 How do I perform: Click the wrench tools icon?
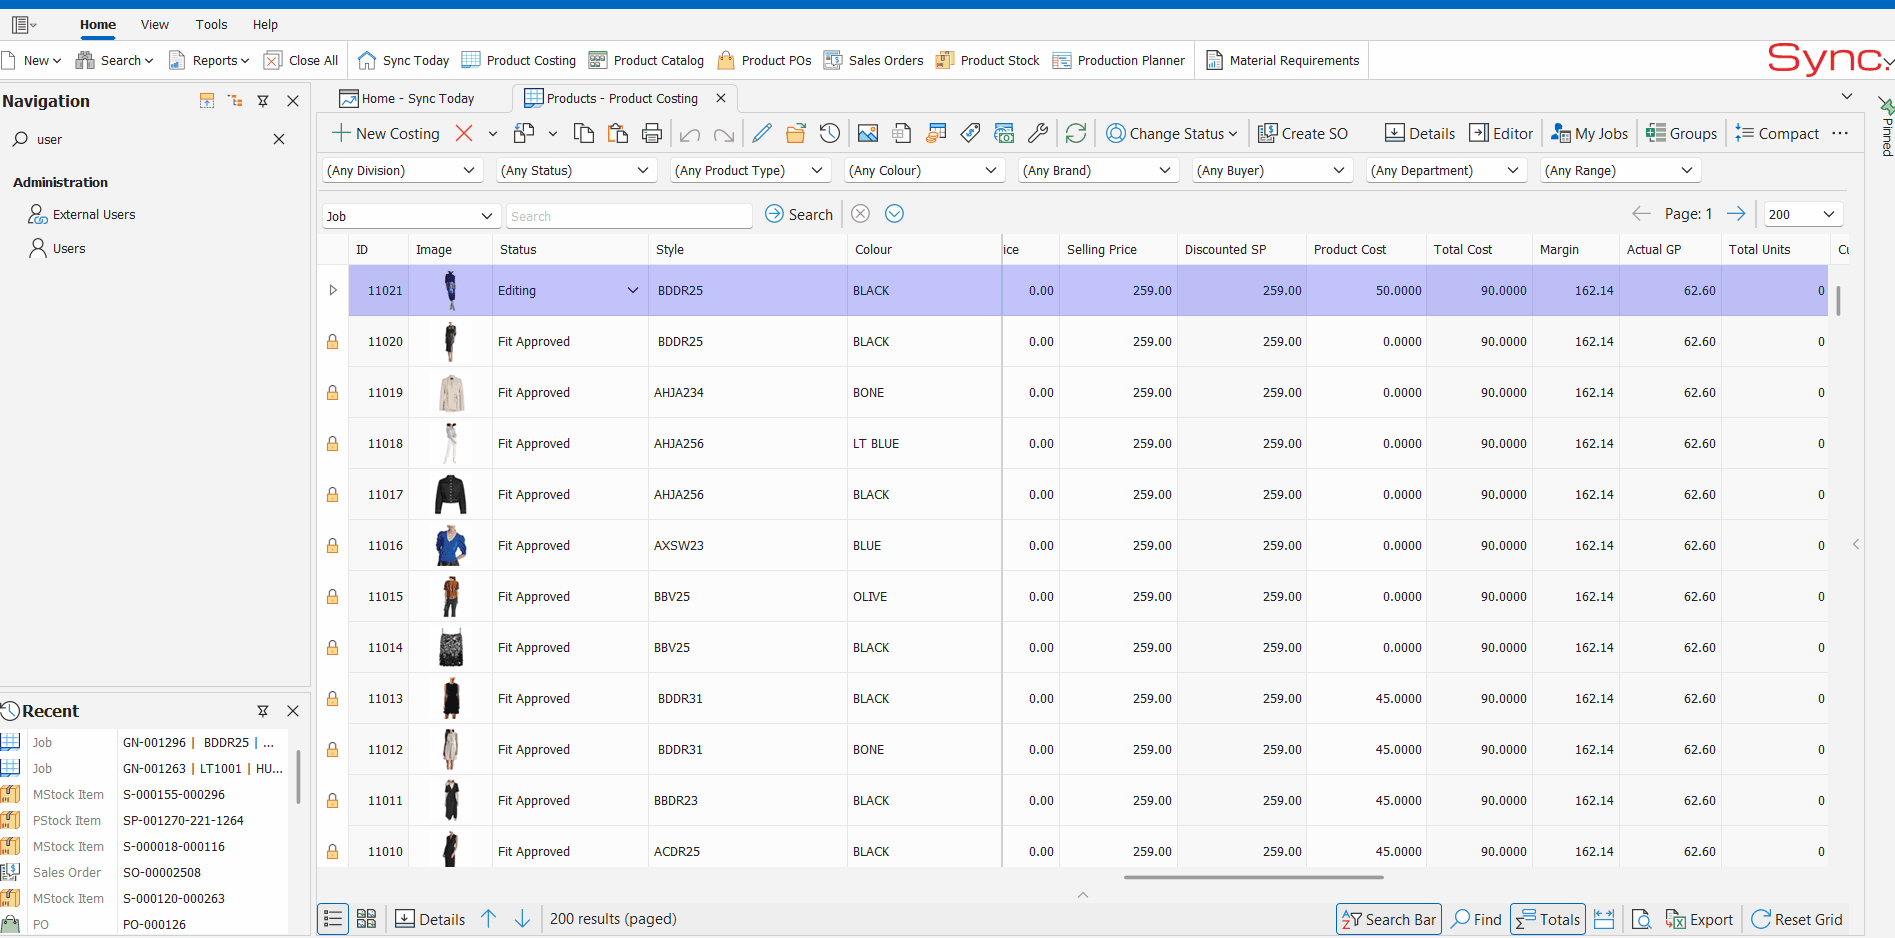pos(1038,133)
